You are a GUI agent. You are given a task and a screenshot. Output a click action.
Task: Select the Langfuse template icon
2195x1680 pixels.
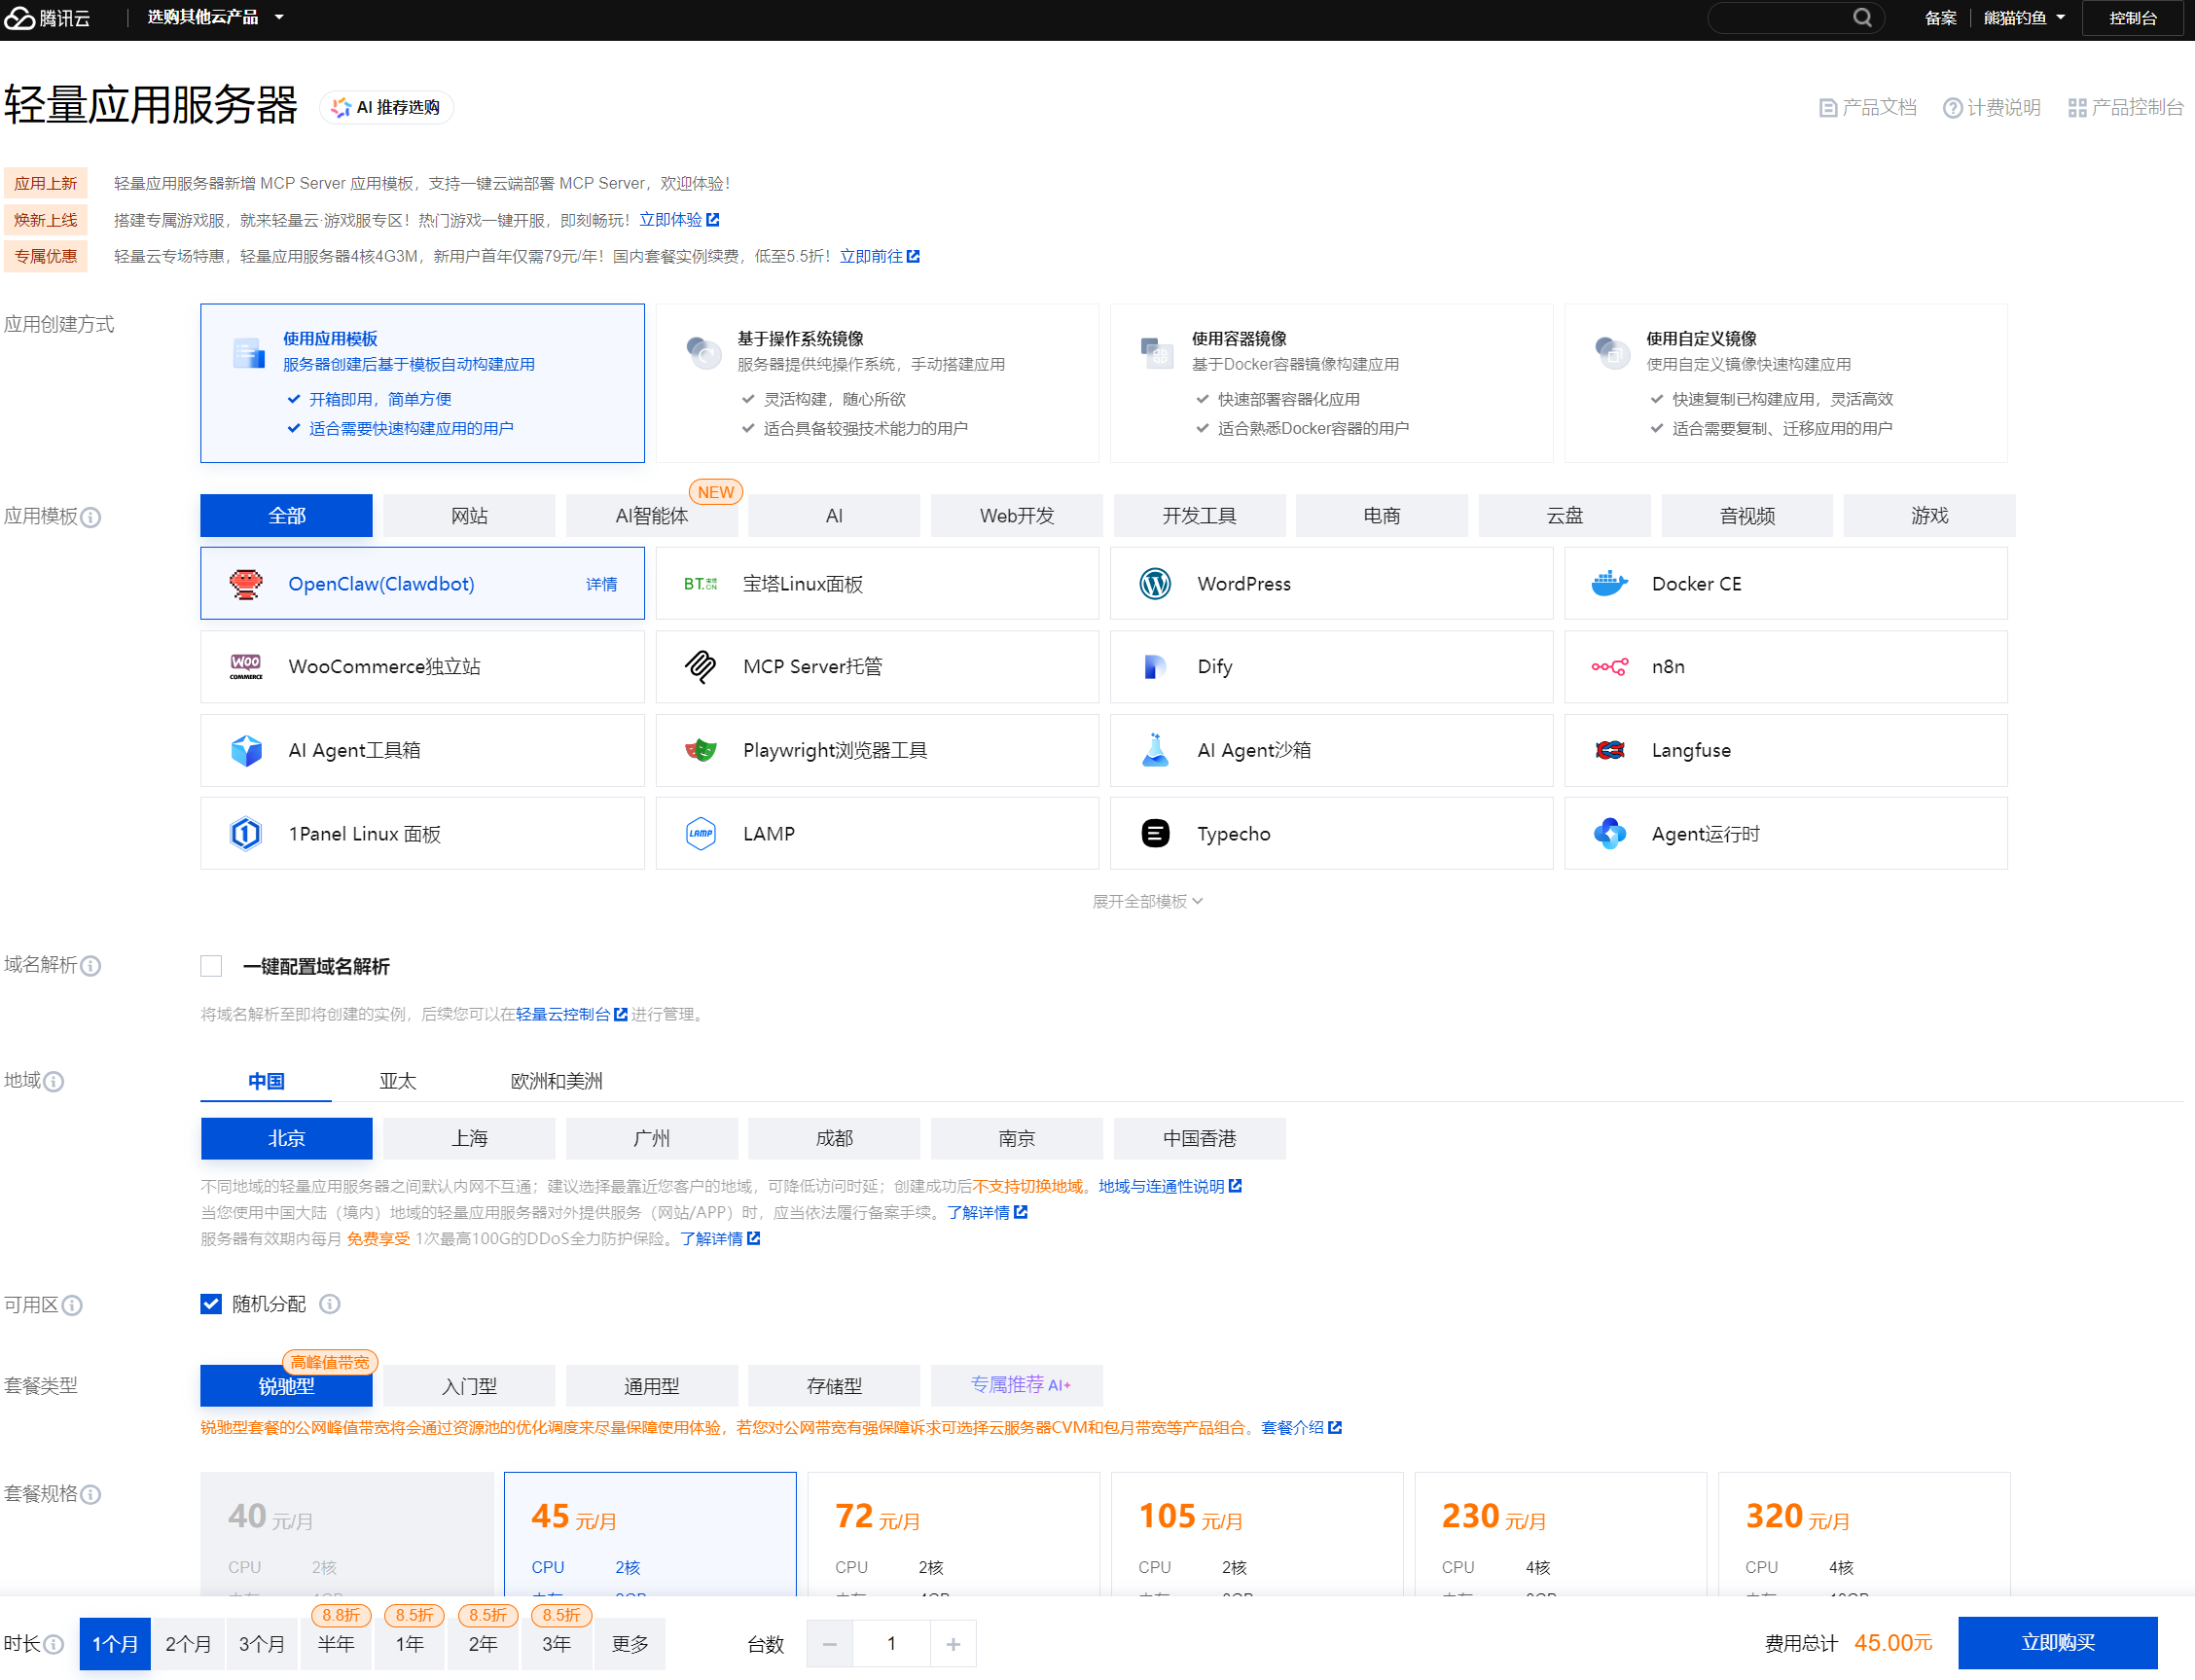(1609, 750)
